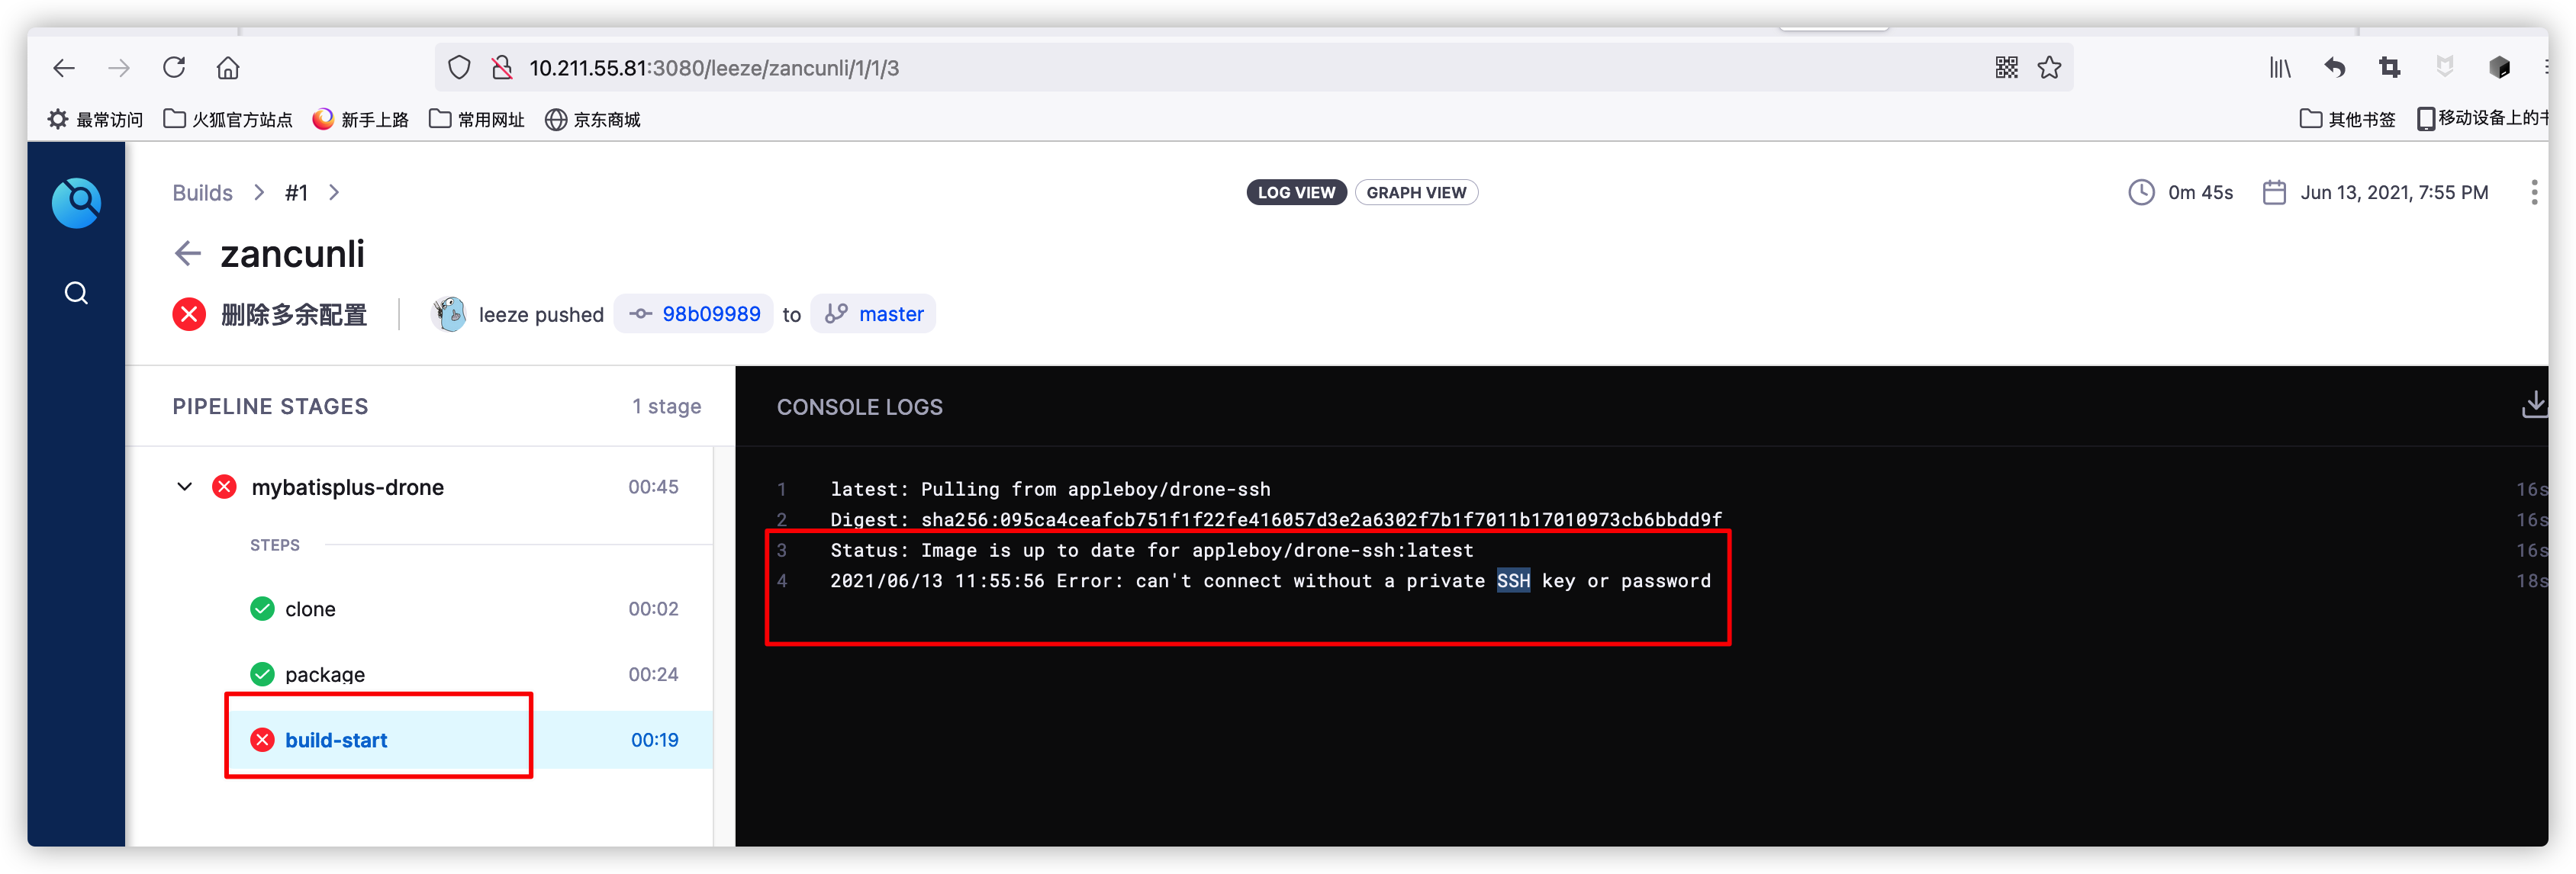
Task: Go to Builds breadcrumb
Action: click(202, 192)
